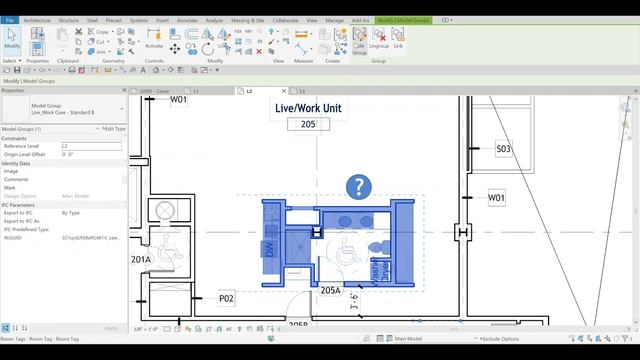Open the File tab
Viewport: 640px width, 360px height.
9,20
